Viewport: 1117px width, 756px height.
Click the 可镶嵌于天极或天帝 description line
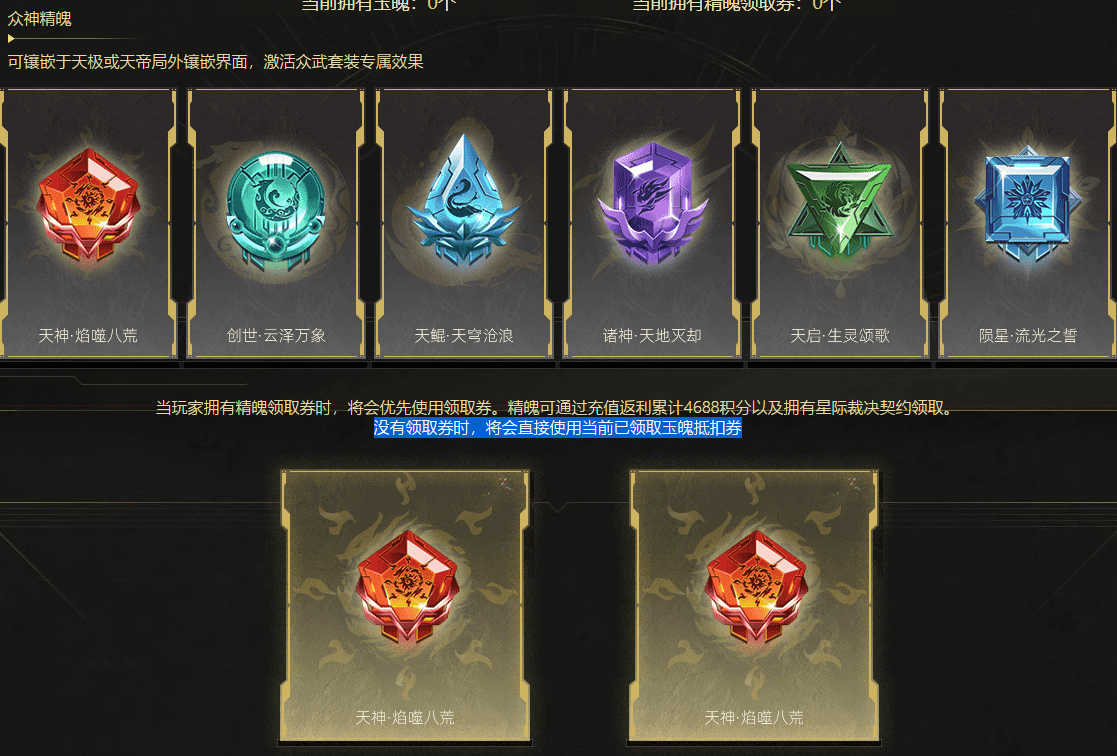(x=215, y=62)
